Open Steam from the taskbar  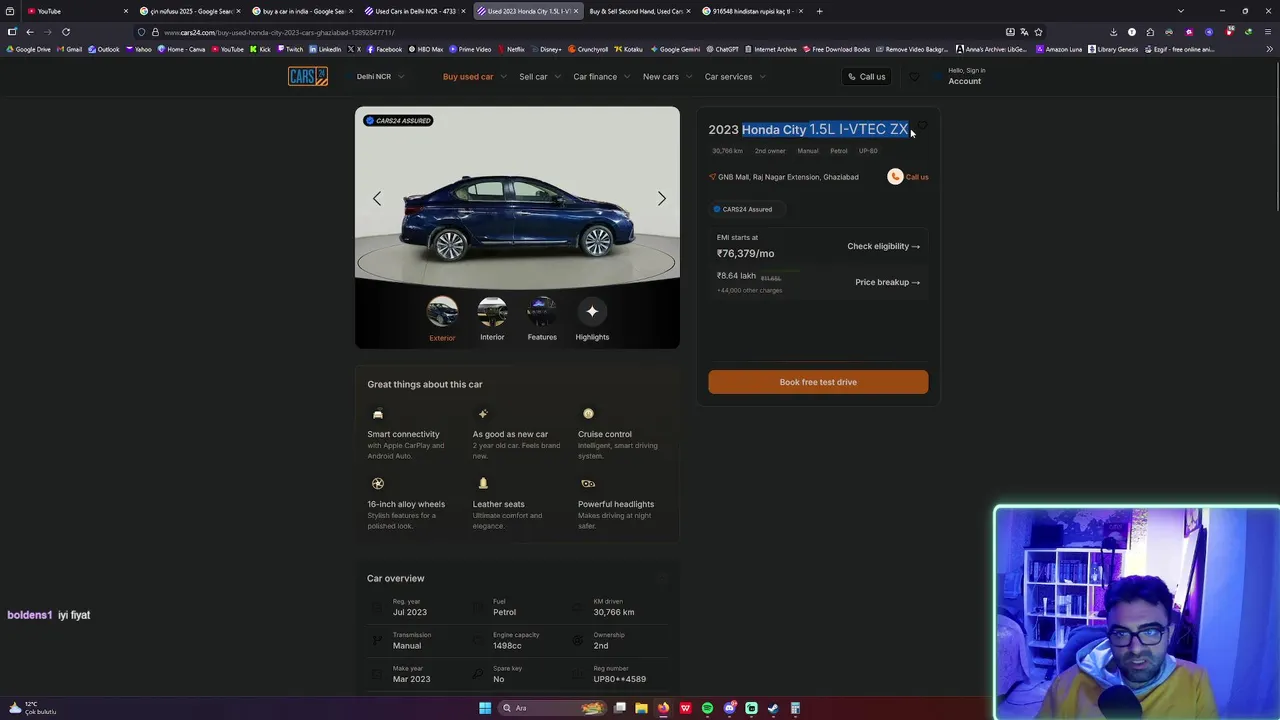coord(773,708)
